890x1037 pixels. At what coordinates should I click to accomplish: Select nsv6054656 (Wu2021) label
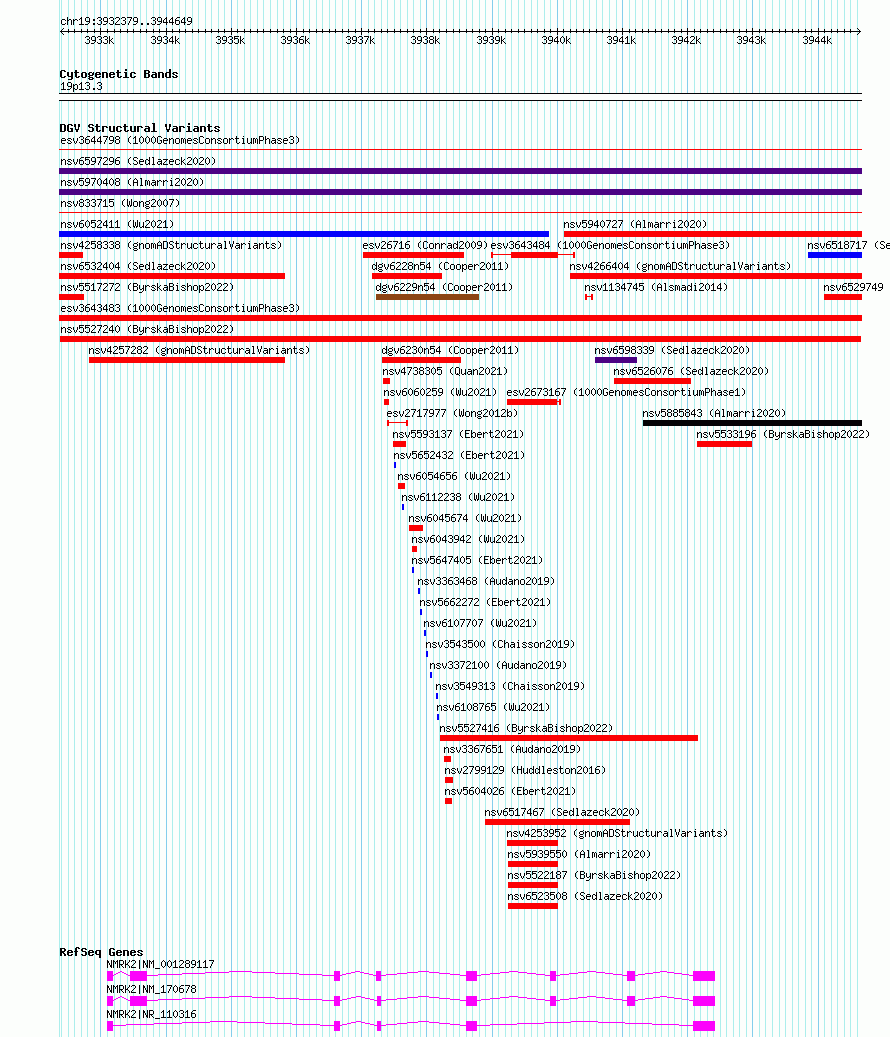coord(454,476)
